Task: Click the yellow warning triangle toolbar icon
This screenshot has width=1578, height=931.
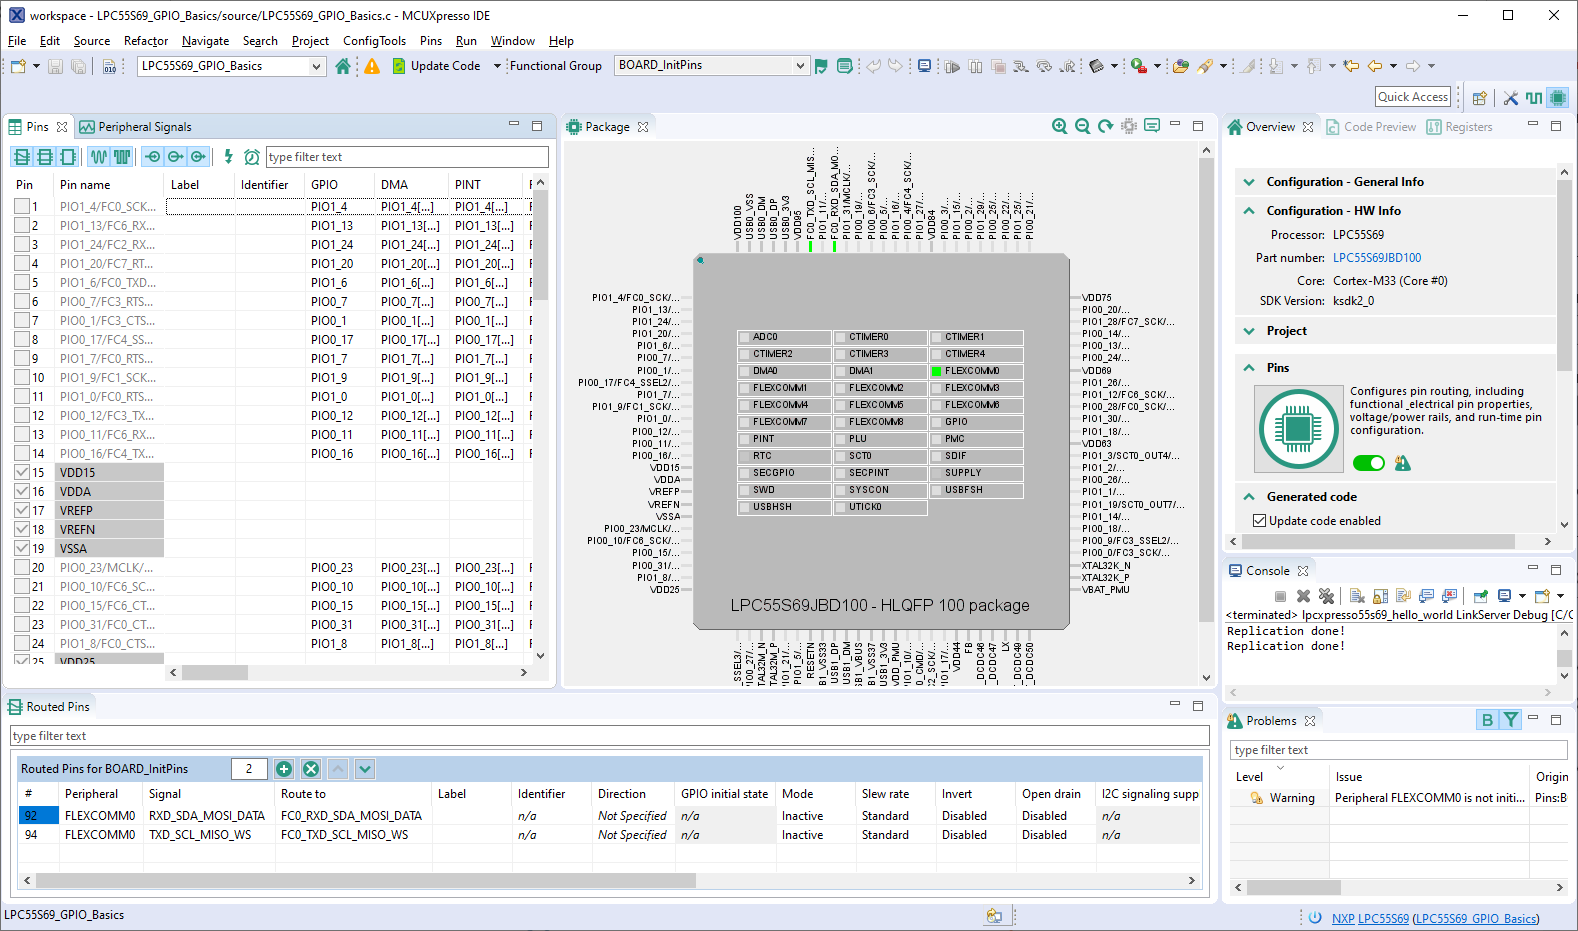Action: click(x=372, y=66)
